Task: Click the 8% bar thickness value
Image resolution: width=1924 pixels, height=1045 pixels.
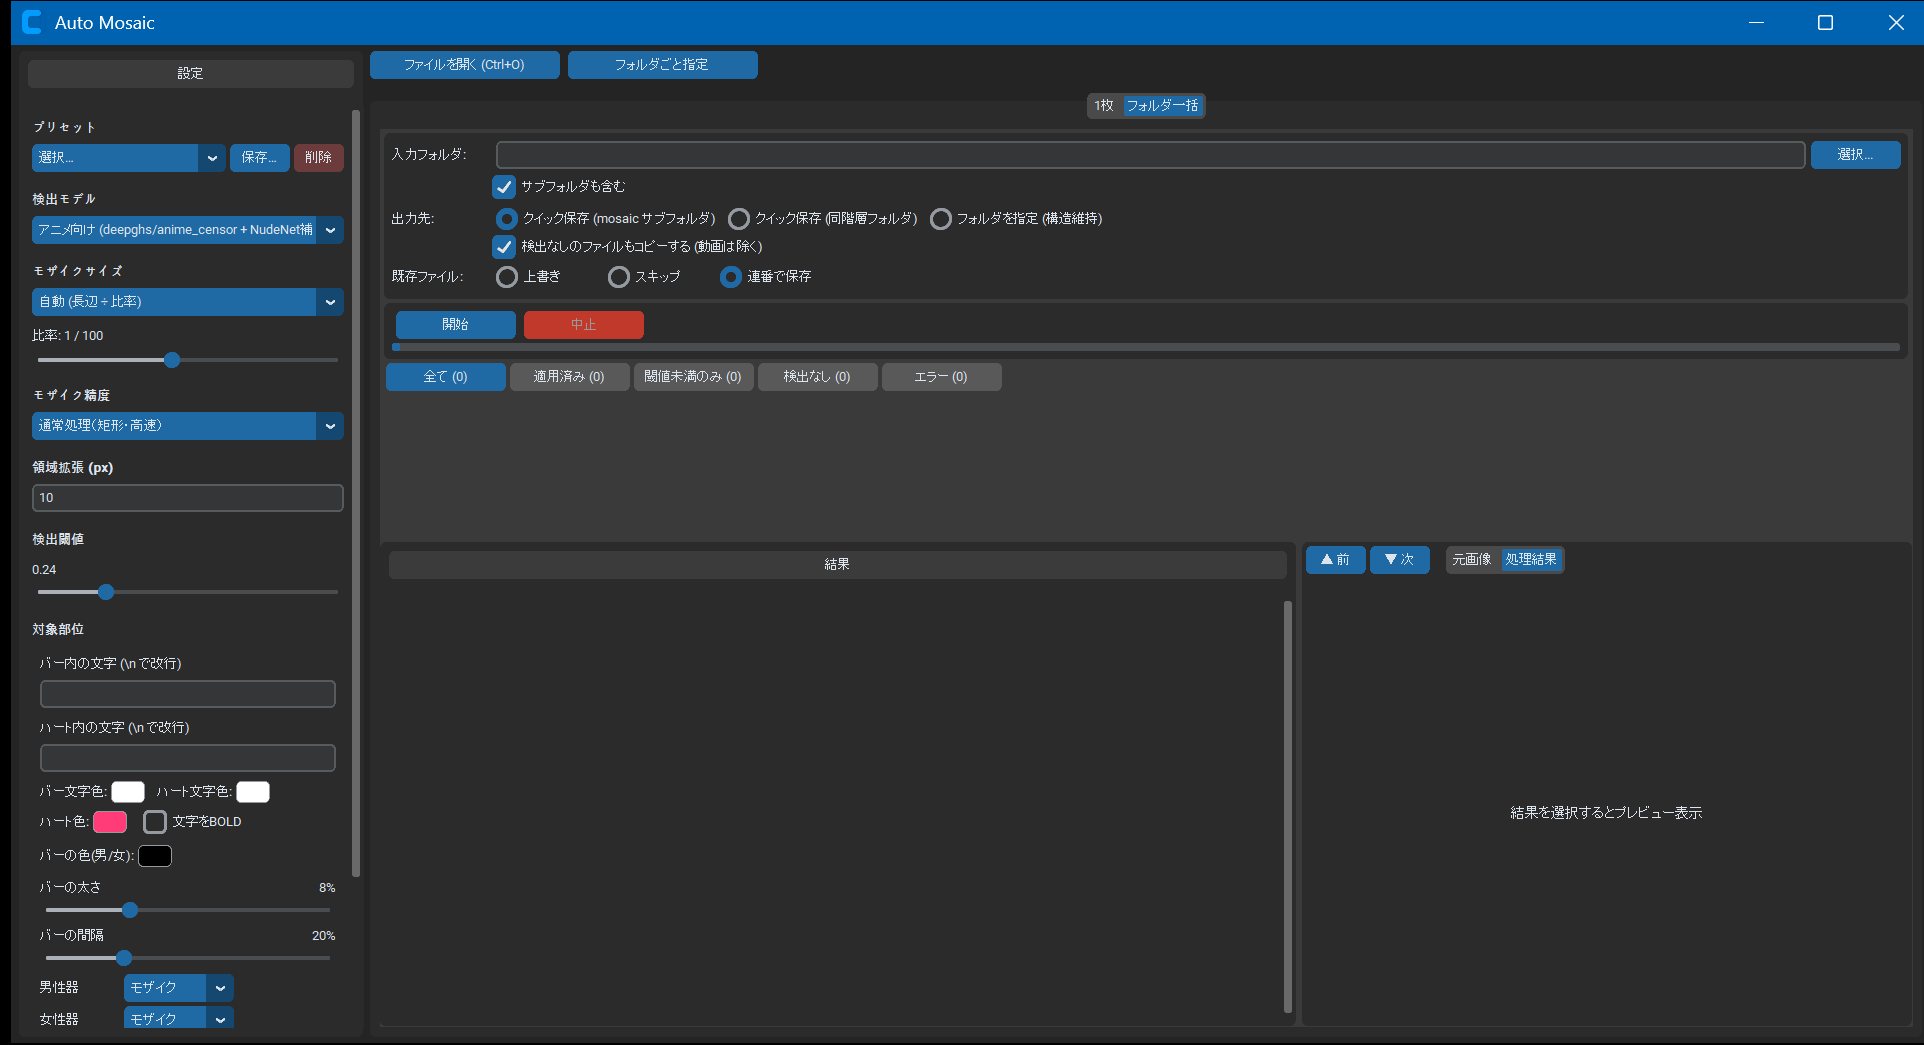Action: pos(327,888)
